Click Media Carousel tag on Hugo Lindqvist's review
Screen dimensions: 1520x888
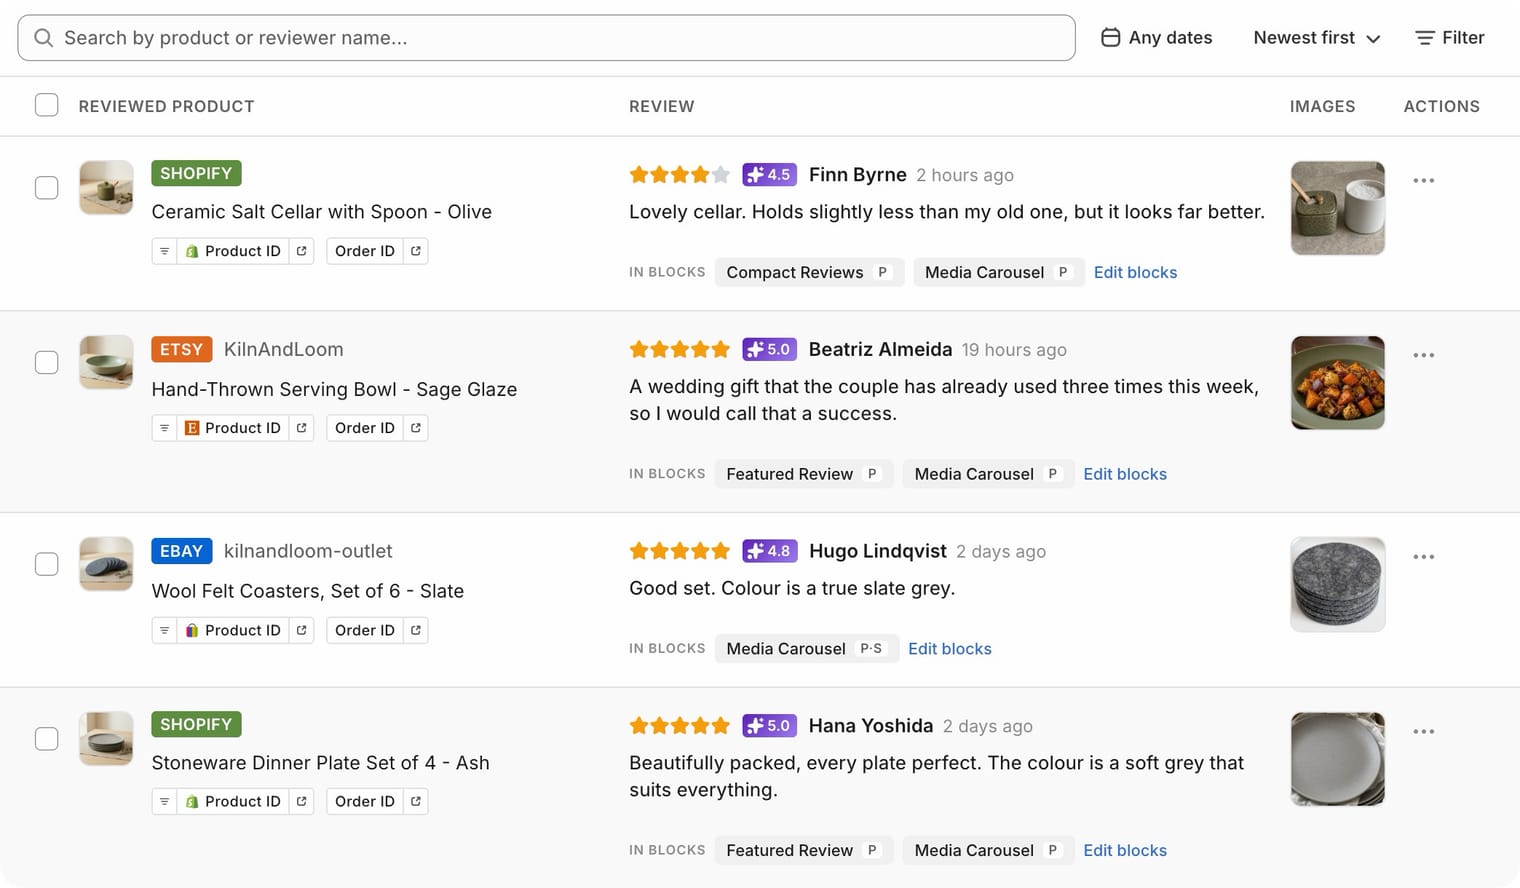(x=807, y=649)
